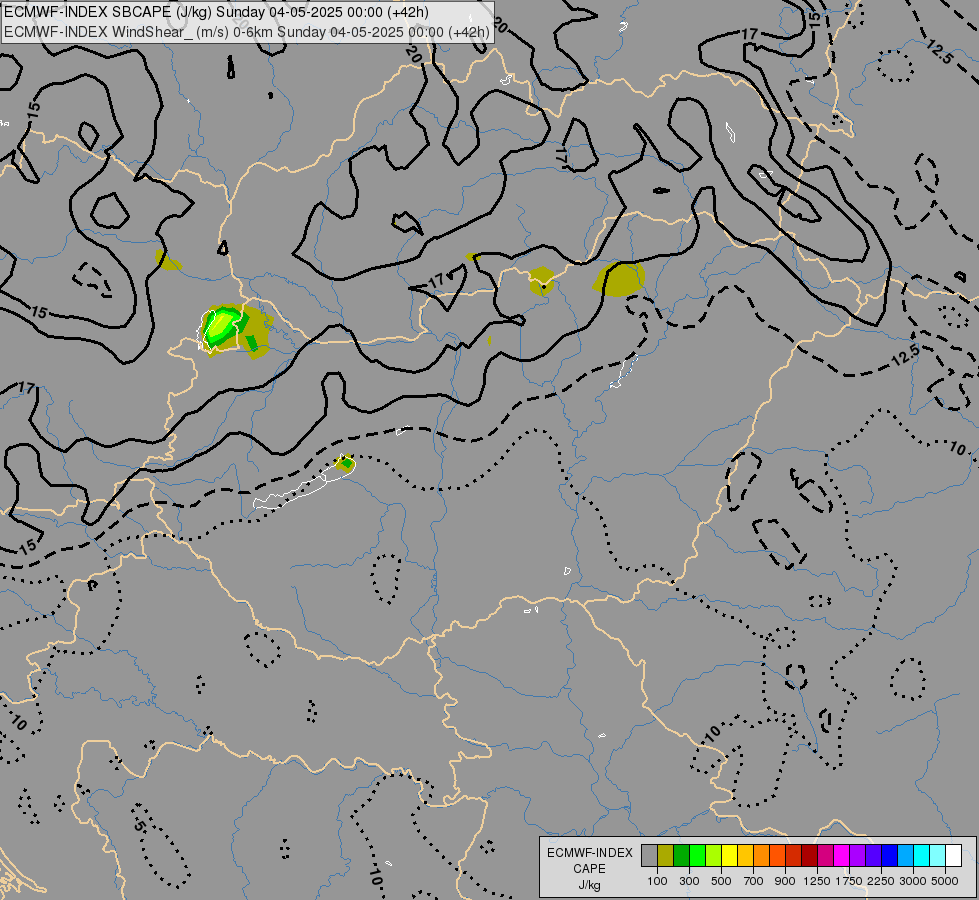Click the legend tick label 700
The image size is (979, 900).
click(x=754, y=881)
